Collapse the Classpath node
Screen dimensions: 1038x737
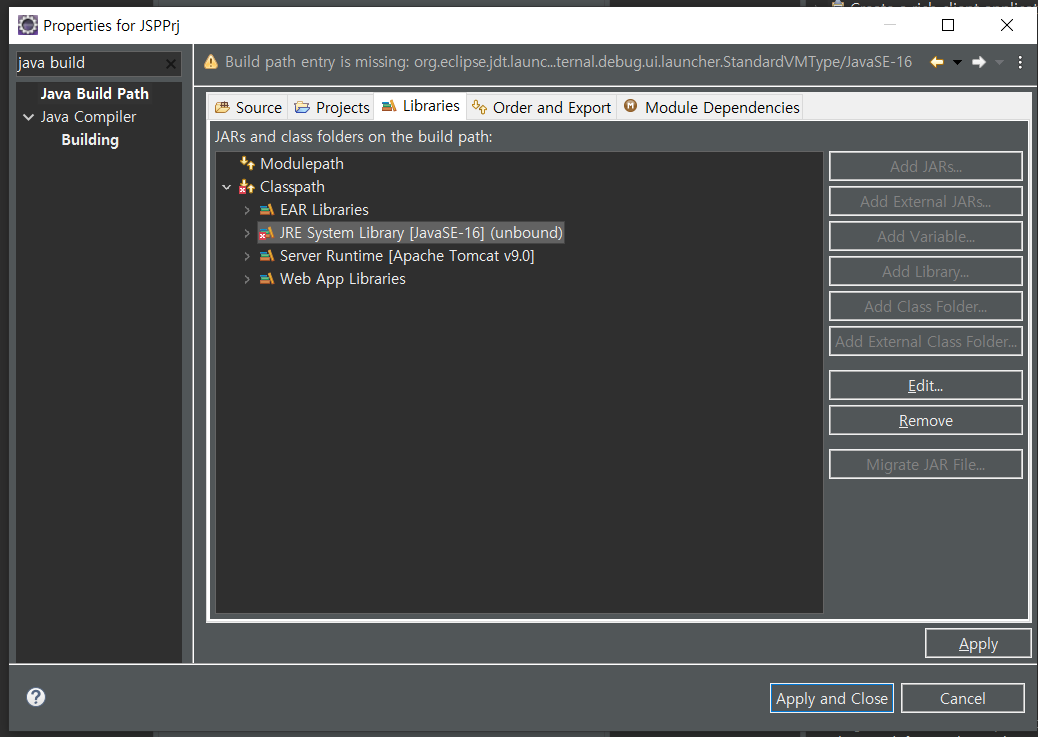(227, 187)
